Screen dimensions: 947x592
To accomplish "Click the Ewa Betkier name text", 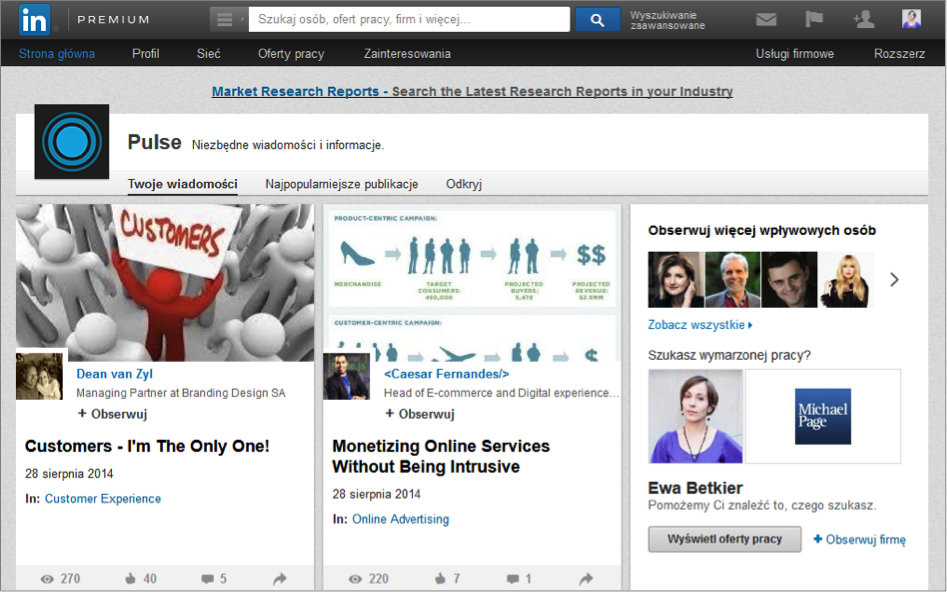I will point(695,487).
